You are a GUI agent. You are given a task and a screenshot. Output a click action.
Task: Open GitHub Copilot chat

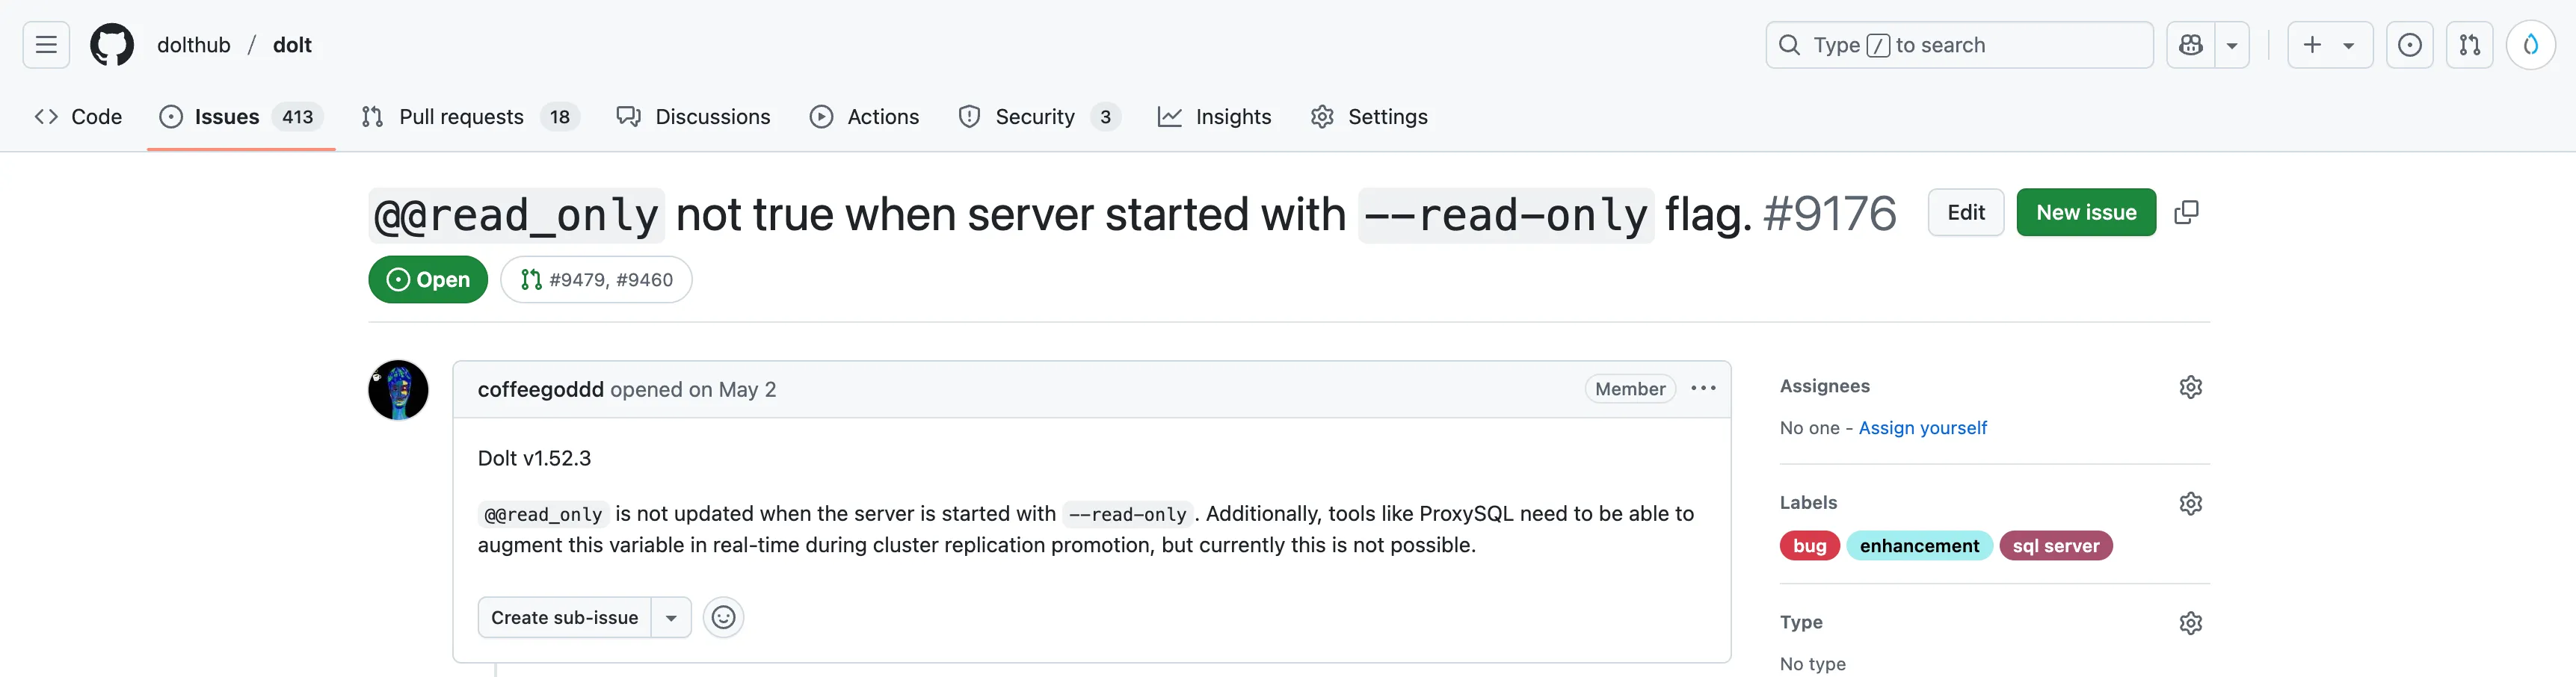pyautogui.click(x=2190, y=44)
